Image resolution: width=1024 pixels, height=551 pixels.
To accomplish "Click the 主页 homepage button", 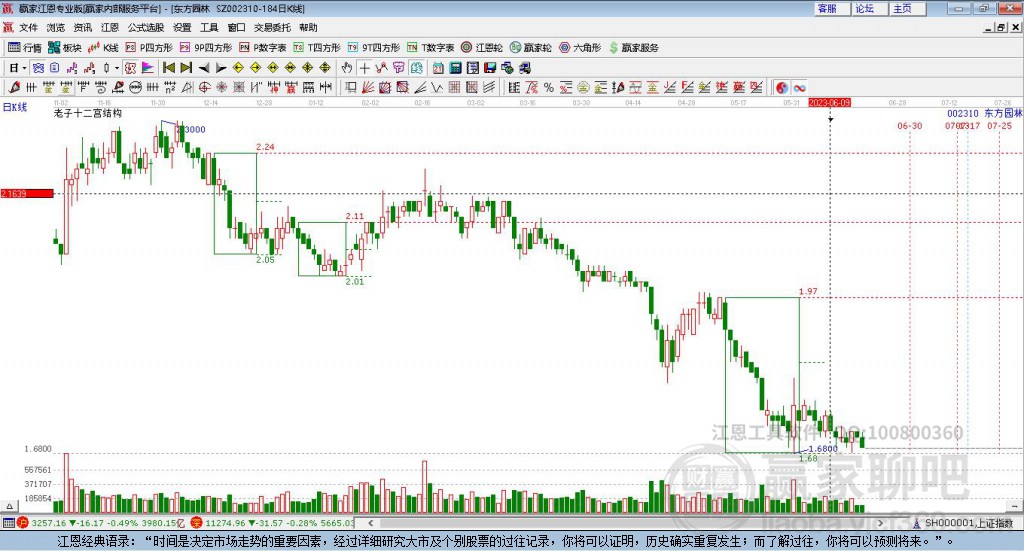I will click(x=908, y=8).
